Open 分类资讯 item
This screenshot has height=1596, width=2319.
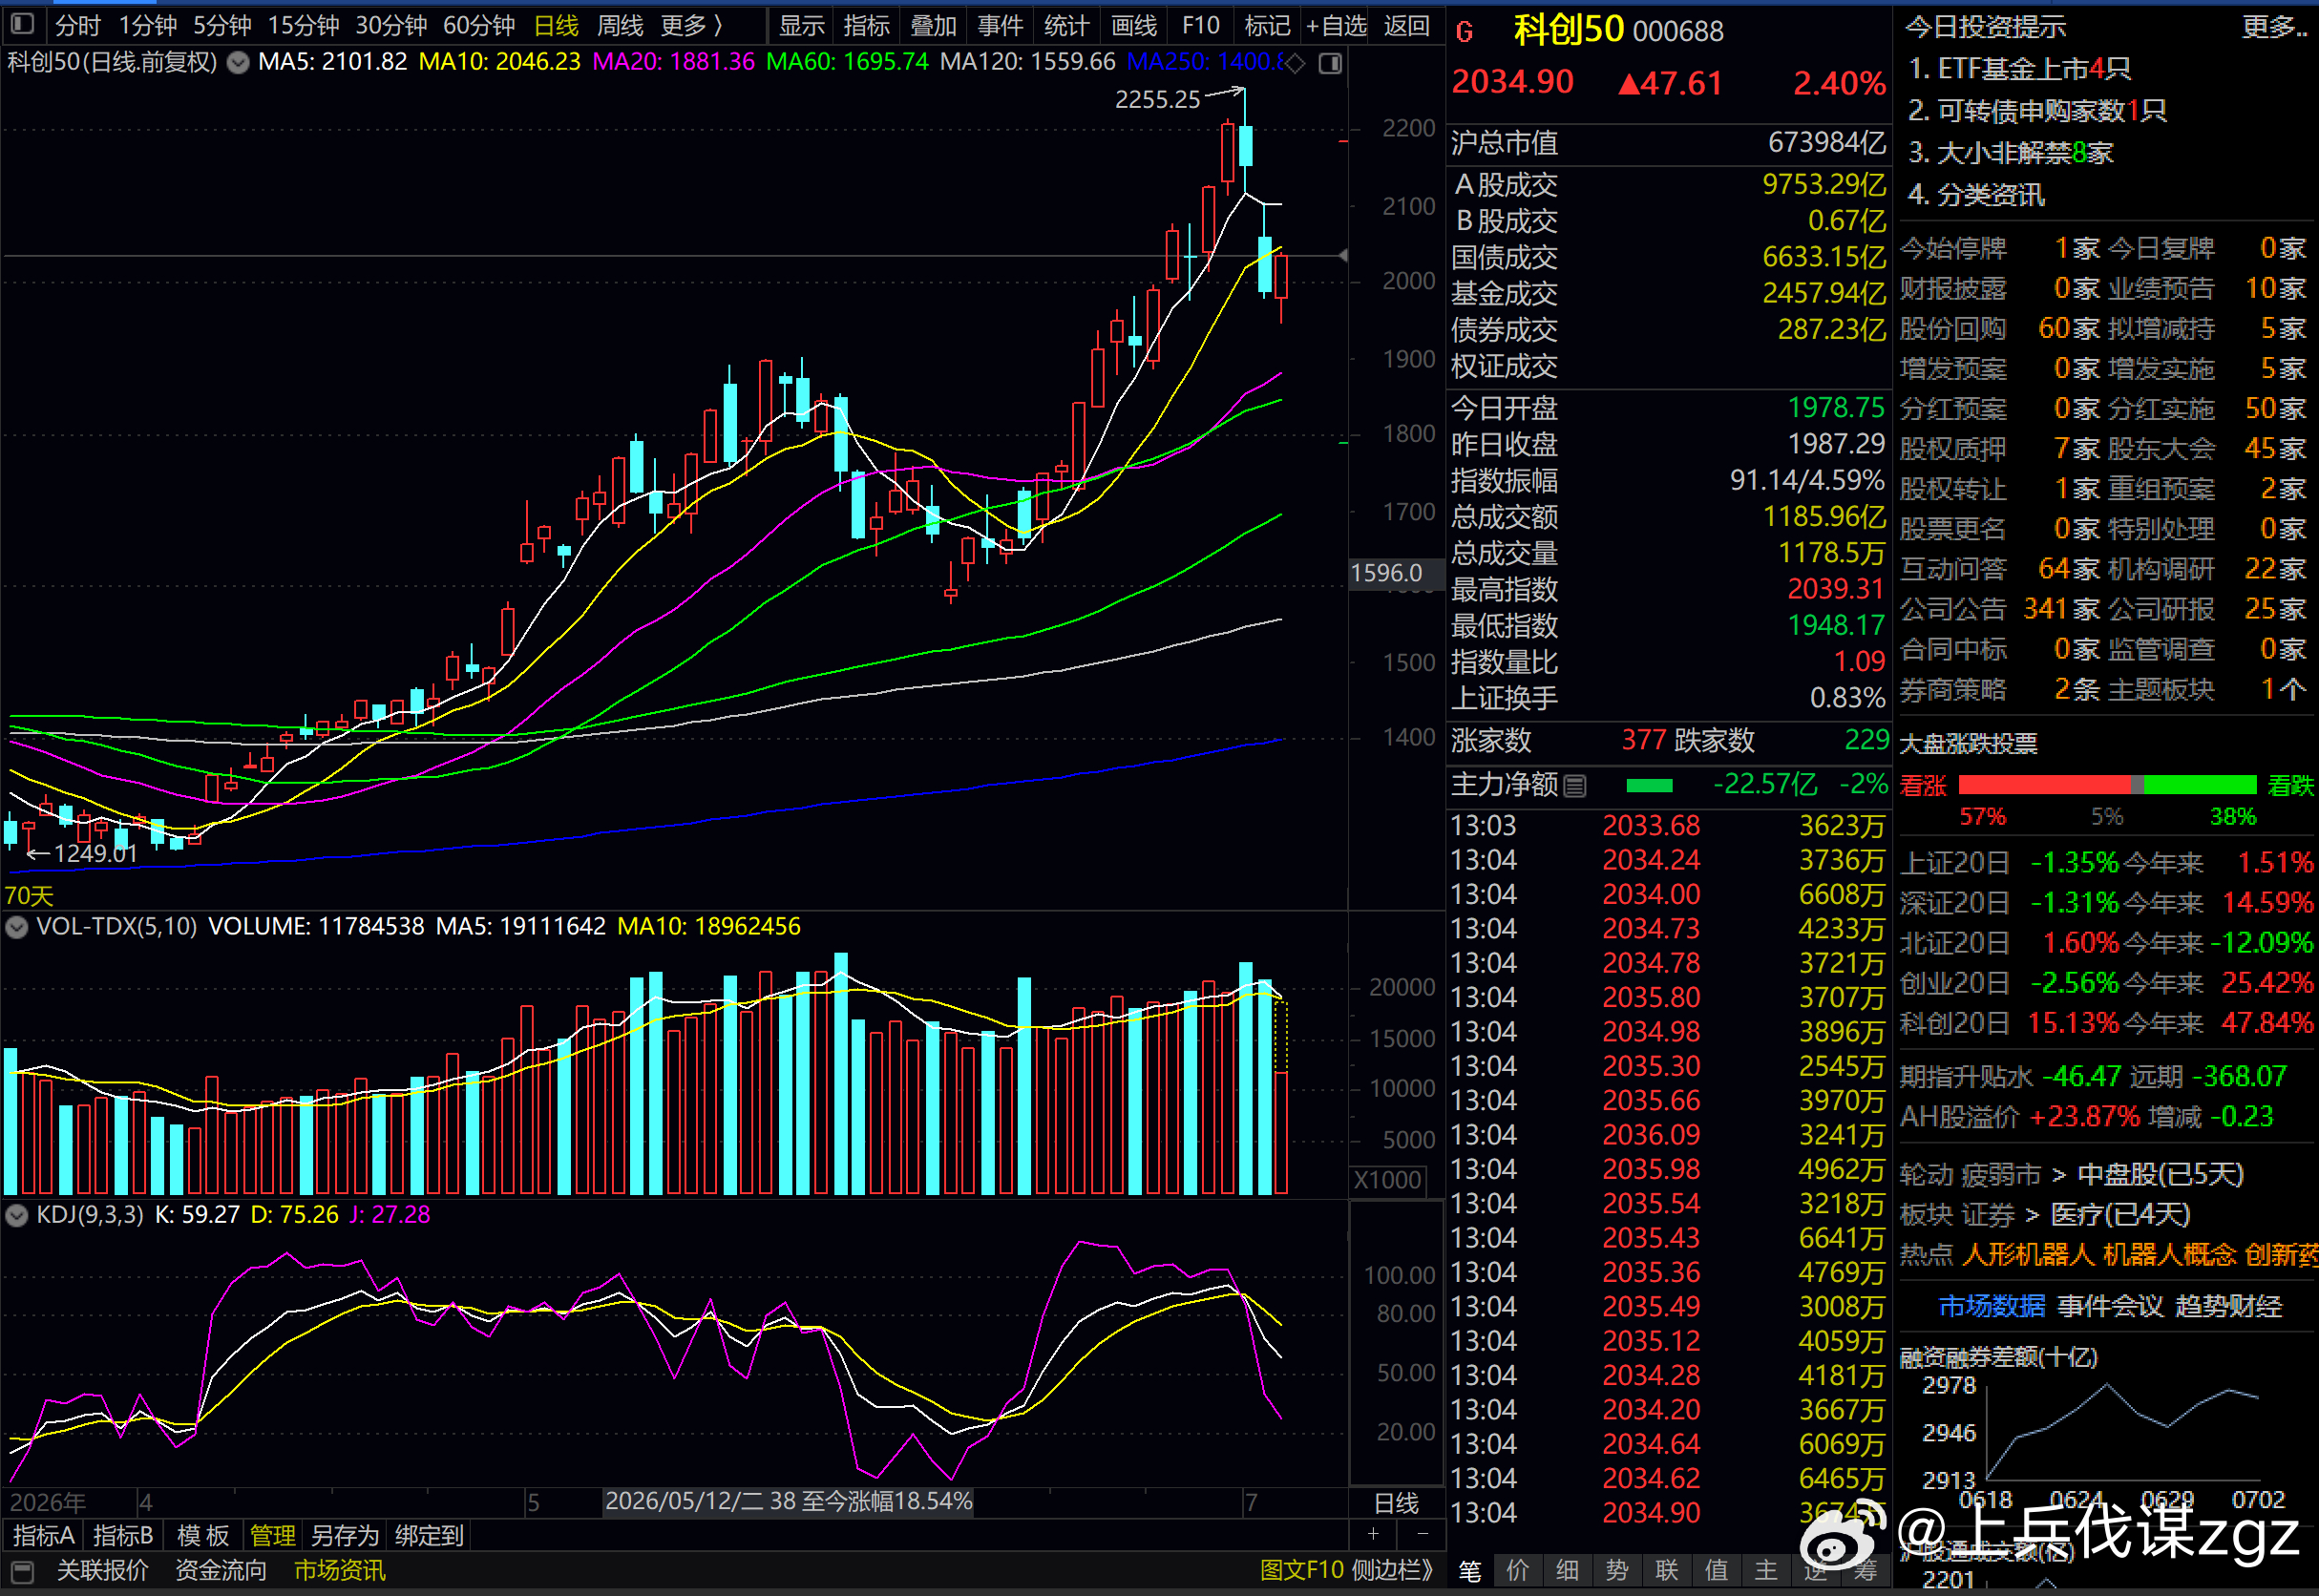(1976, 194)
